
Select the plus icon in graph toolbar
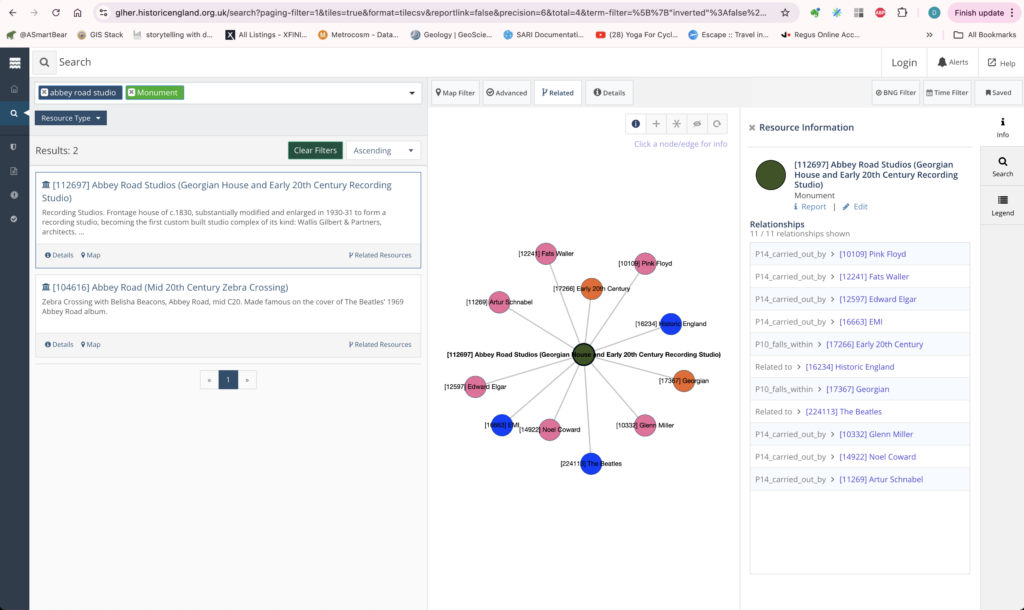click(x=656, y=124)
